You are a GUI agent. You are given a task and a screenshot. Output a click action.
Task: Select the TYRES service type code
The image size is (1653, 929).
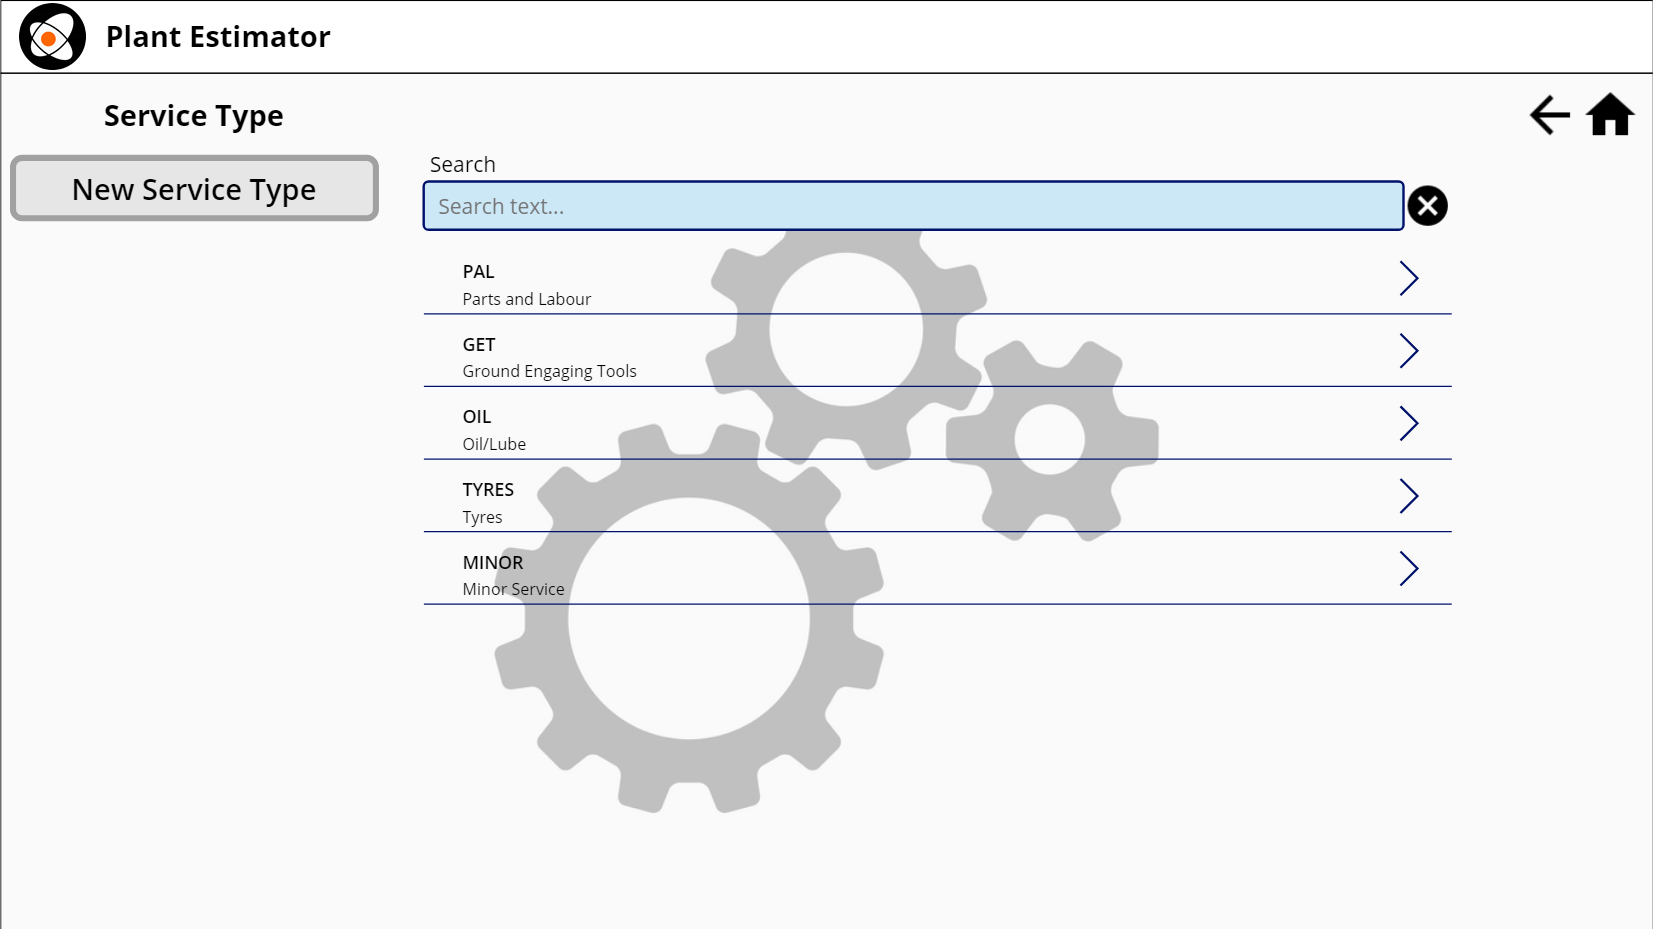488,490
